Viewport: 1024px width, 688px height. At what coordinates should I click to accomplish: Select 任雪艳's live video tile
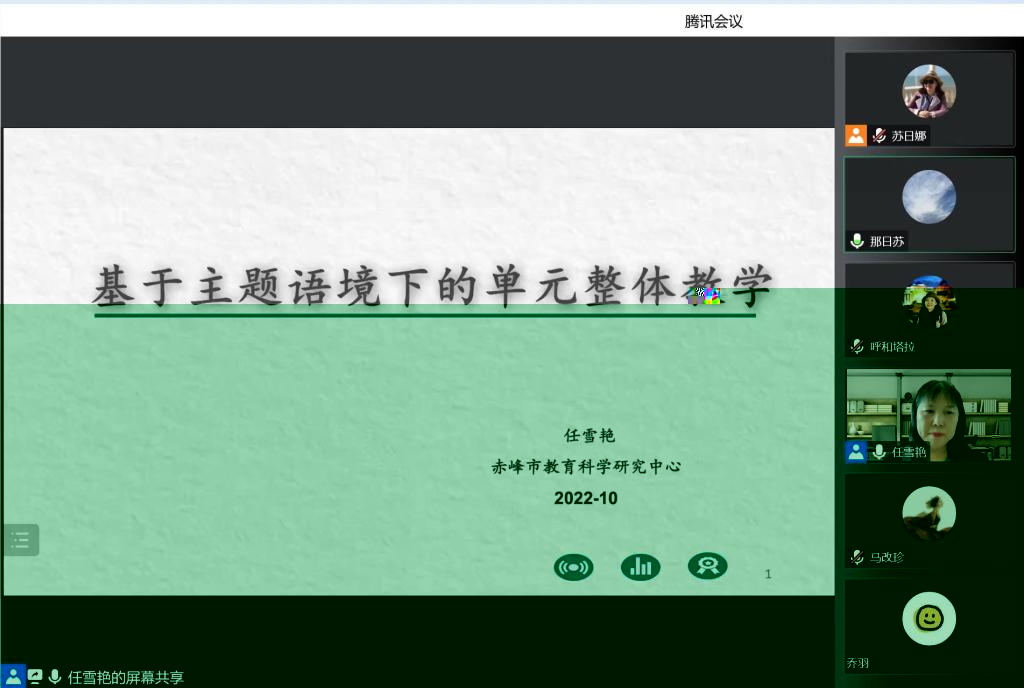(929, 415)
